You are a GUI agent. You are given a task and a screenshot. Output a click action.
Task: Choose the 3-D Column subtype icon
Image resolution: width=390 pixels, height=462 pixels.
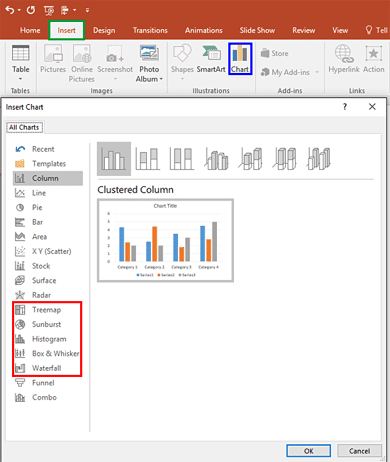(319, 159)
